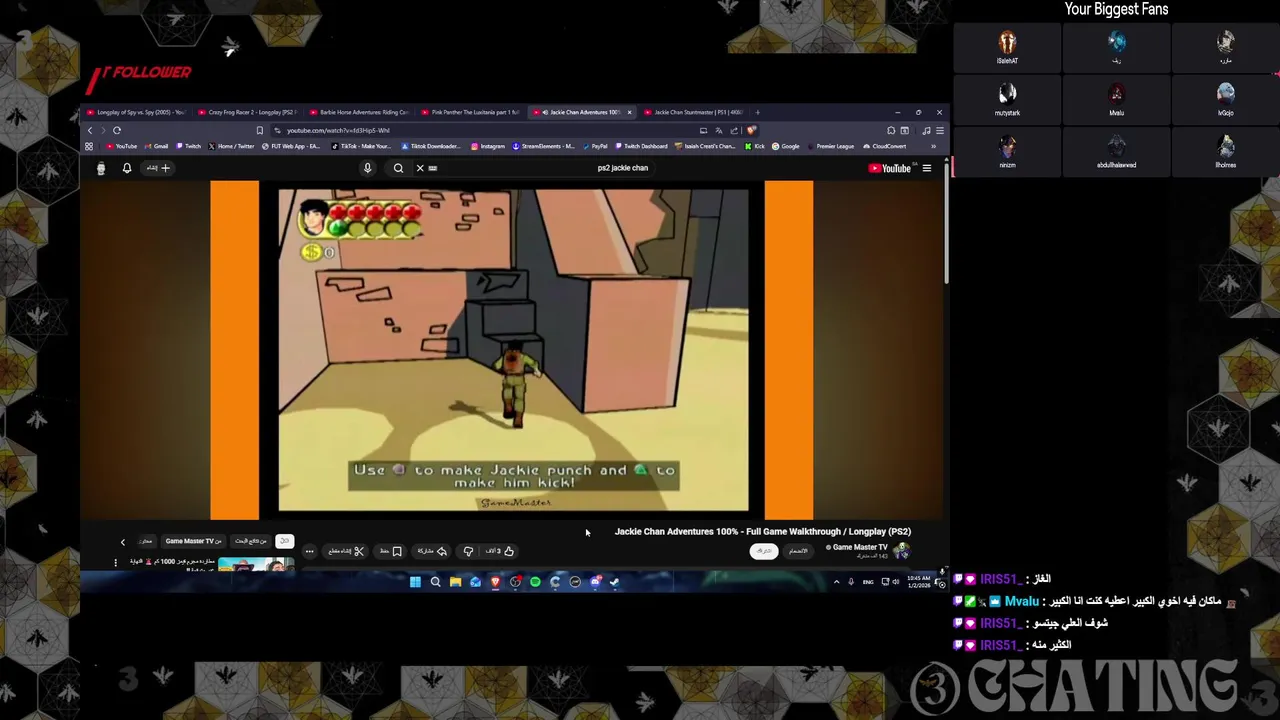Click chips left arrow chevron
1280x720 pixels.
point(123,542)
